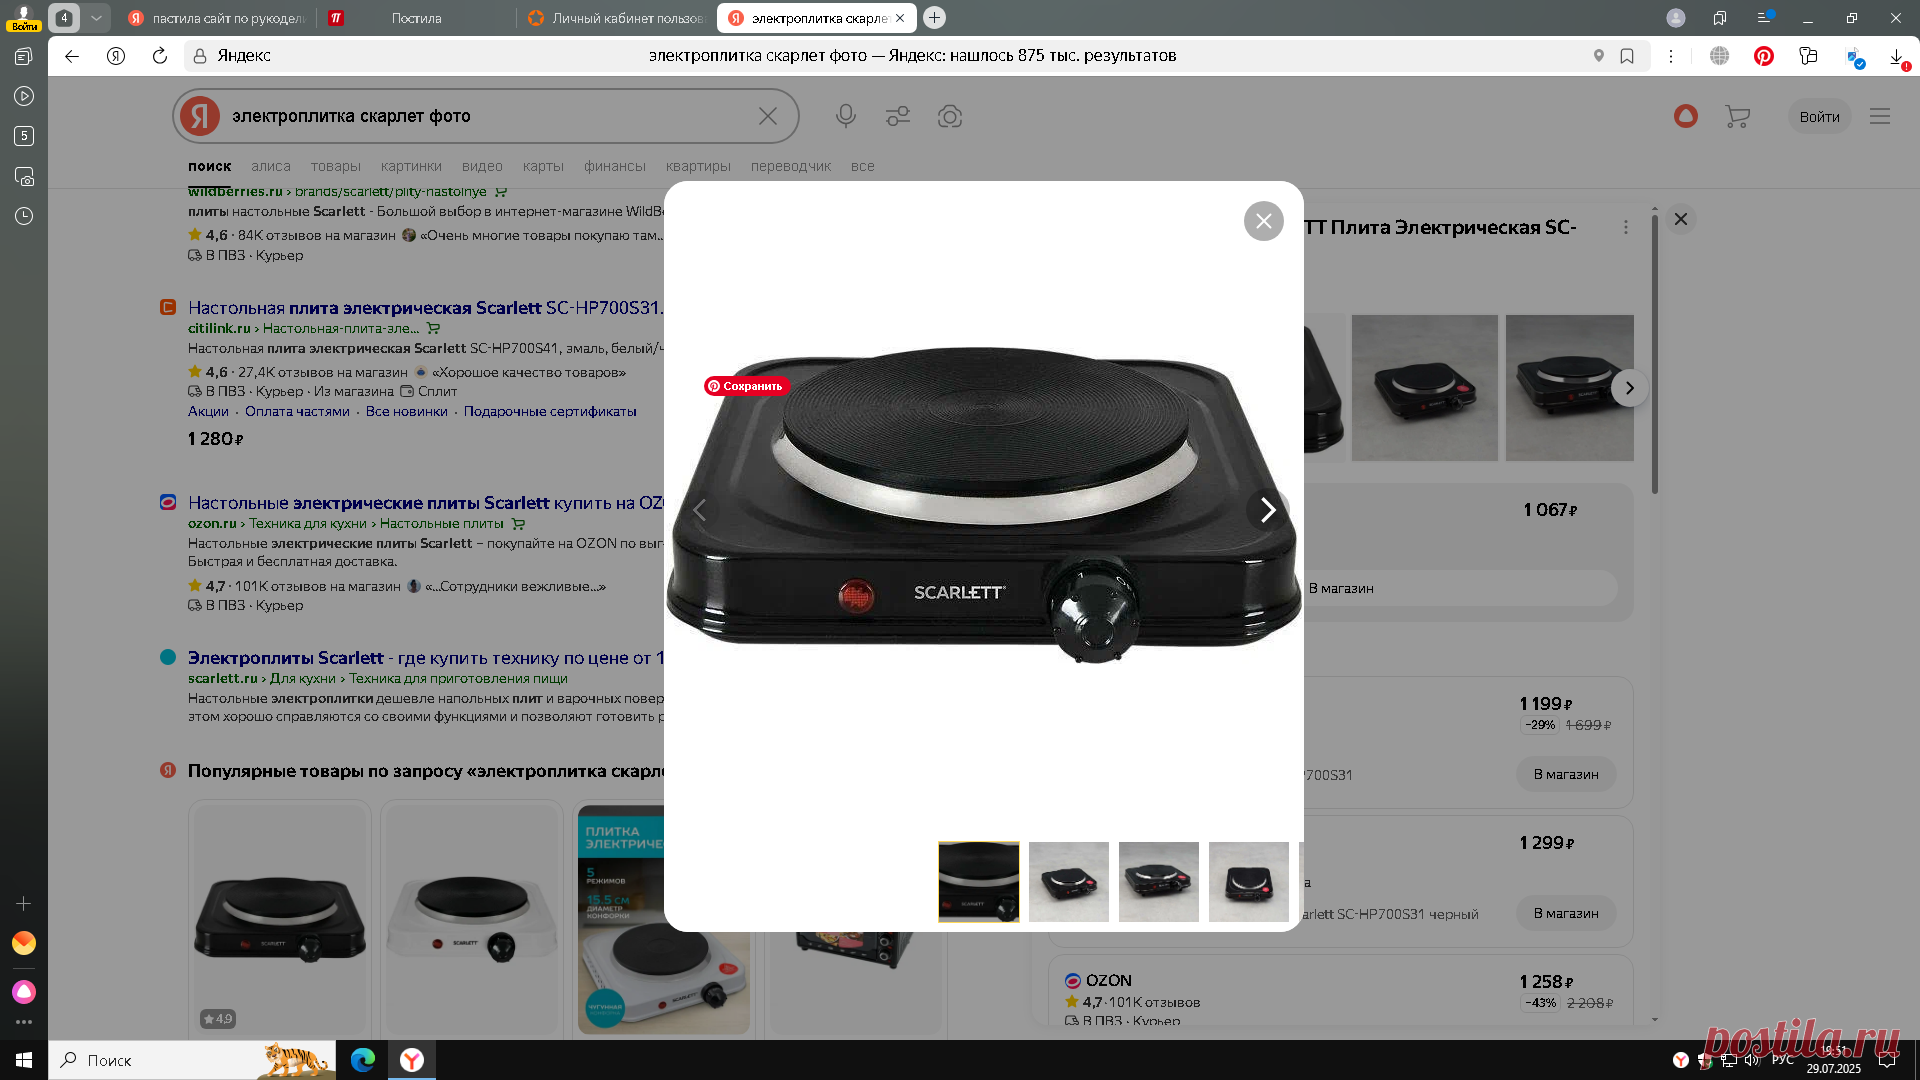The height and width of the screenshot is (1080, 1920).
Task: Open search settings sliders icon
Action: pyautogui.click(x=898, y=116)
